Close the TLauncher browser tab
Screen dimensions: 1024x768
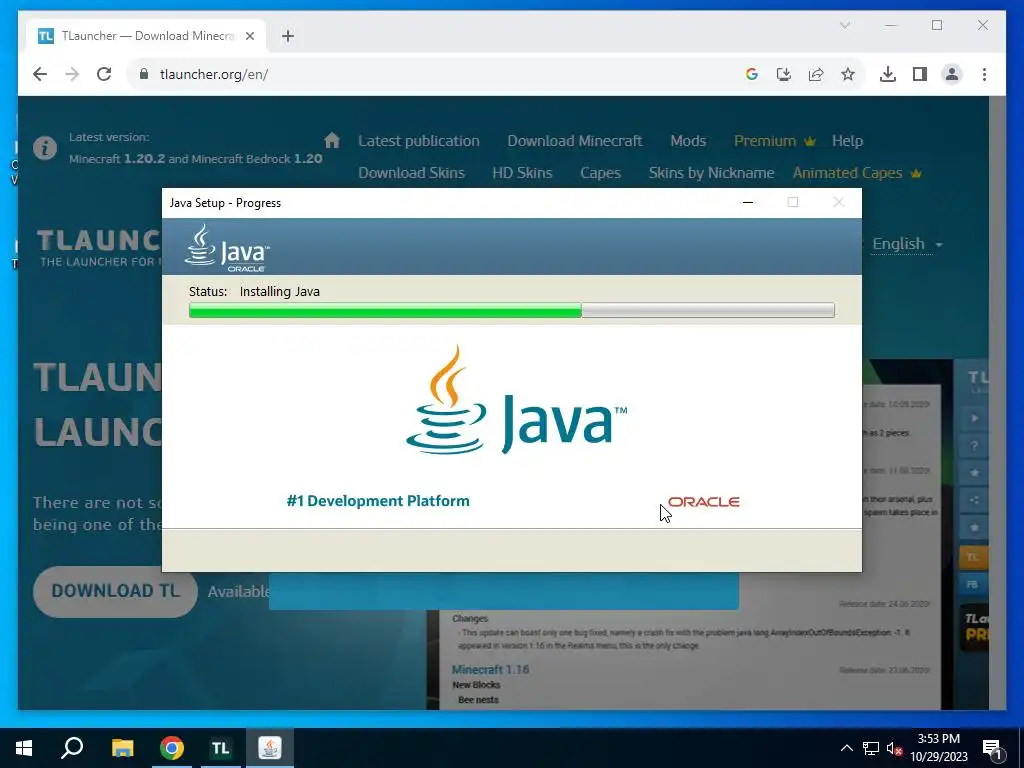[249, 36]
